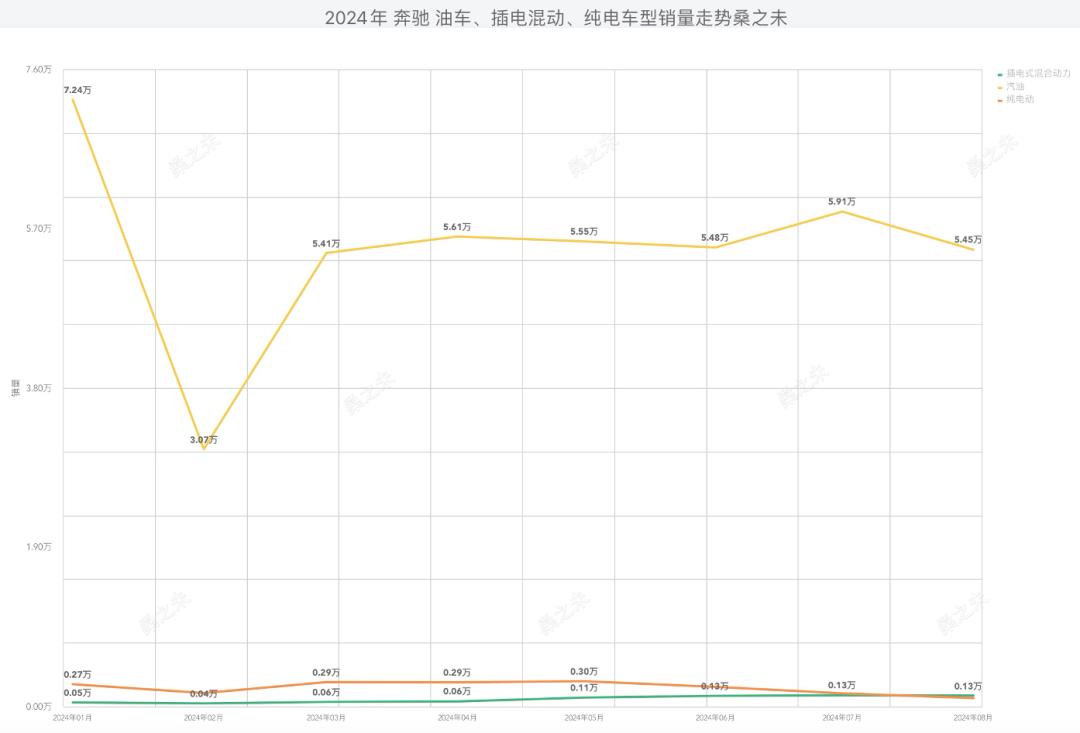Select the 7.24万 data point label

(x=78, y=90)
